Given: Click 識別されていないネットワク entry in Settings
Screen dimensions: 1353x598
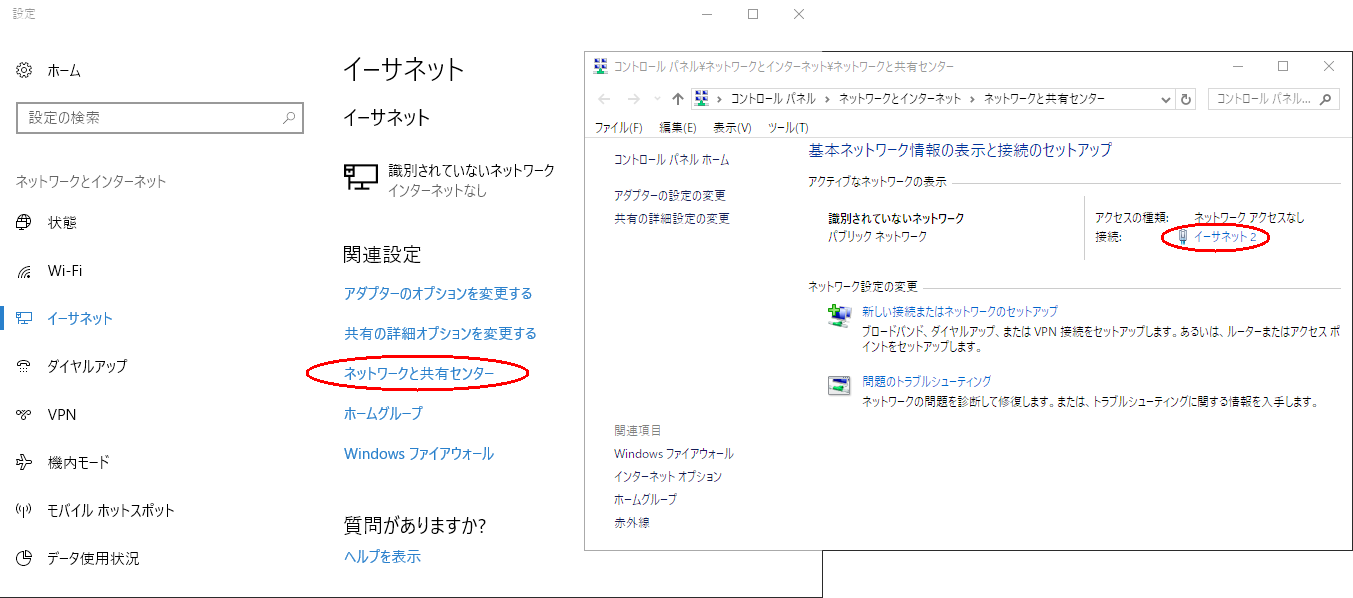Looking at the screenshot, I should (449, 179).
